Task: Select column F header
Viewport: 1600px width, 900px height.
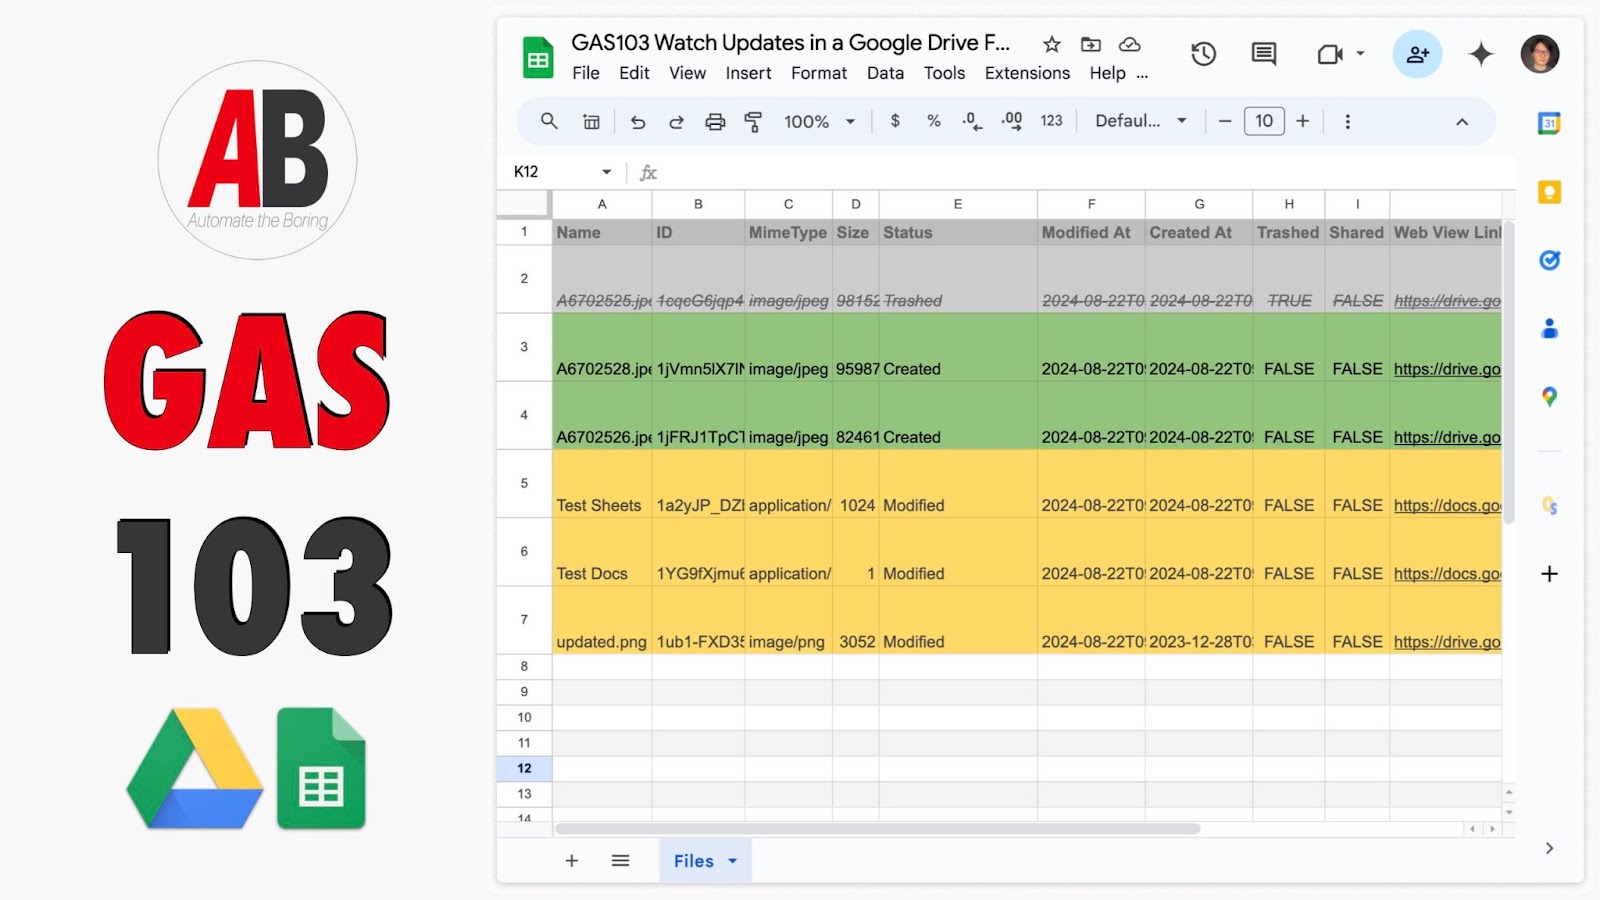Action: (x=1091, y=204)
